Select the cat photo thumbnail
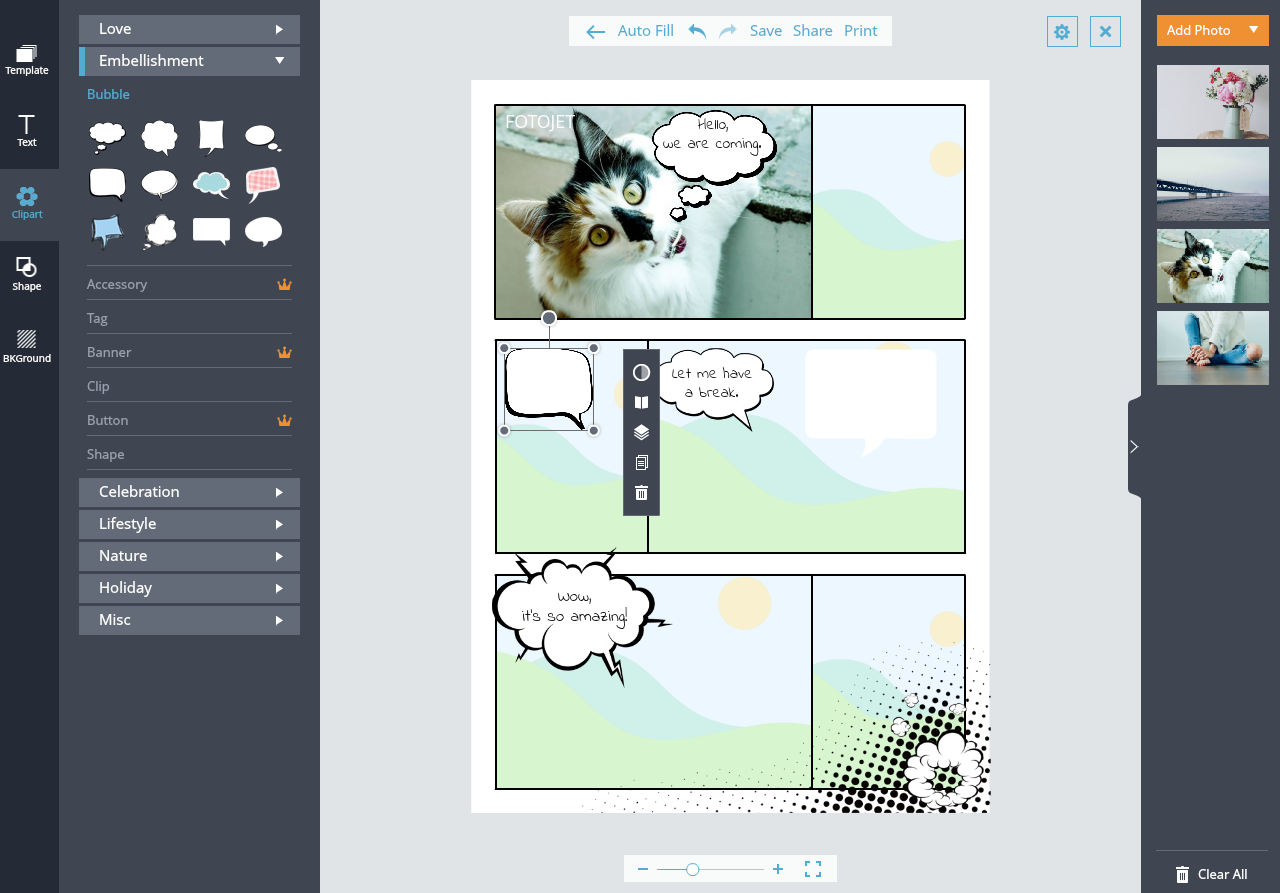This screenshot has width=1280, height=893. coord(1213,266)
